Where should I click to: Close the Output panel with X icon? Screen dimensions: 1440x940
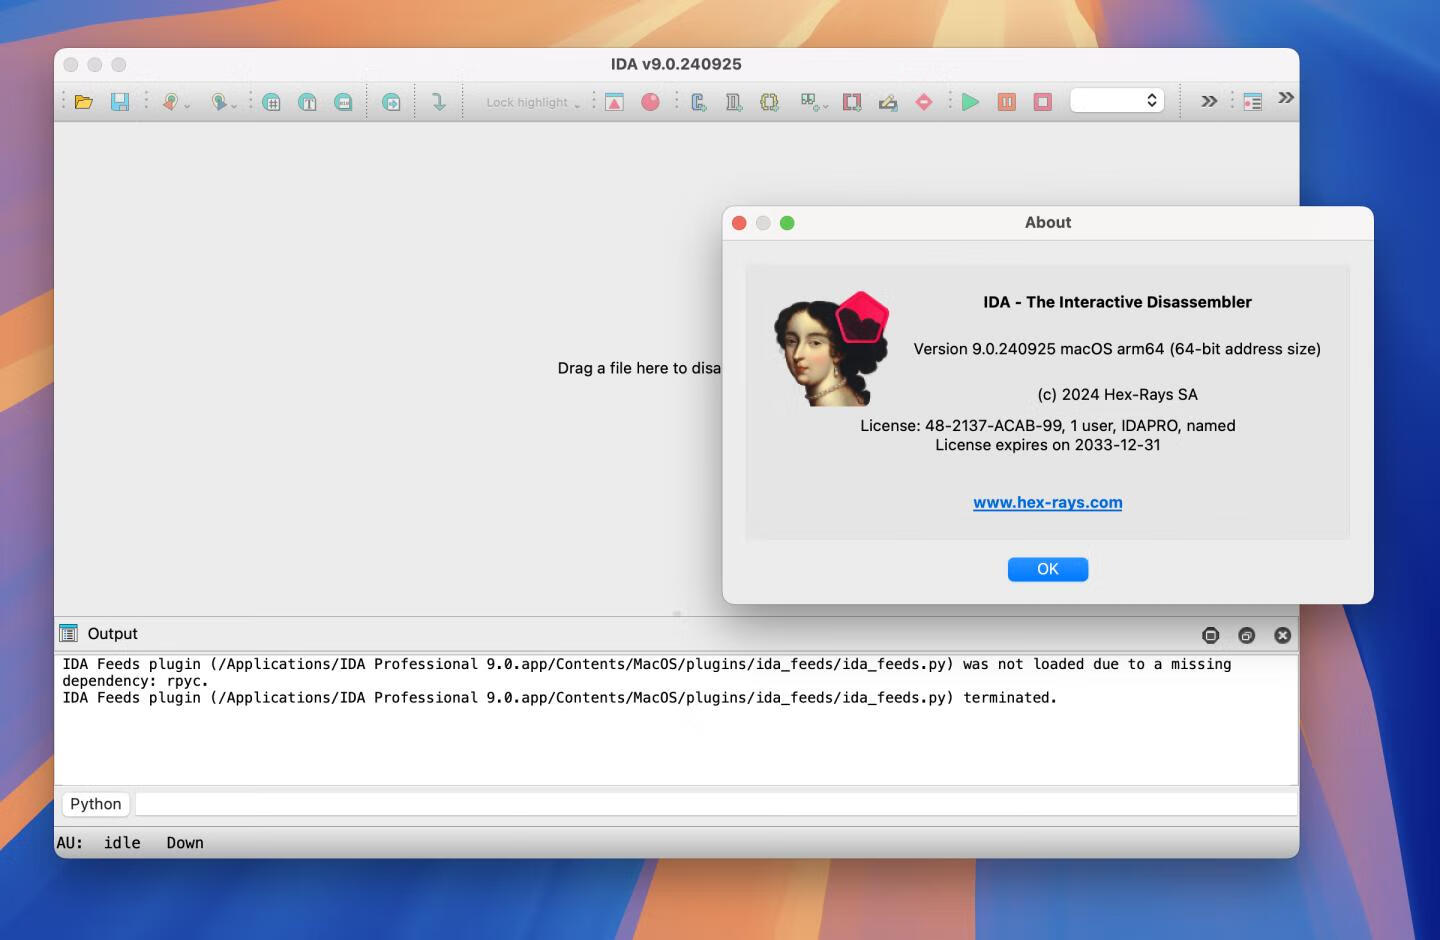(1283, 635)
